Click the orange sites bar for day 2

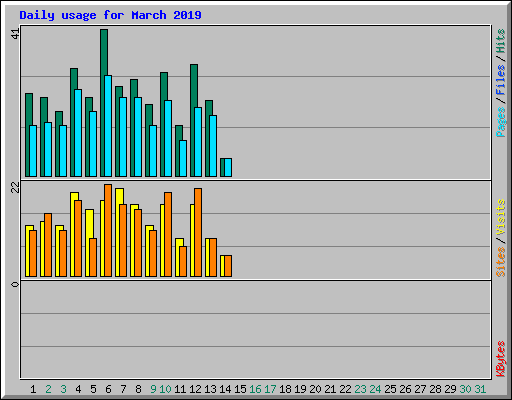coord(48,245)
